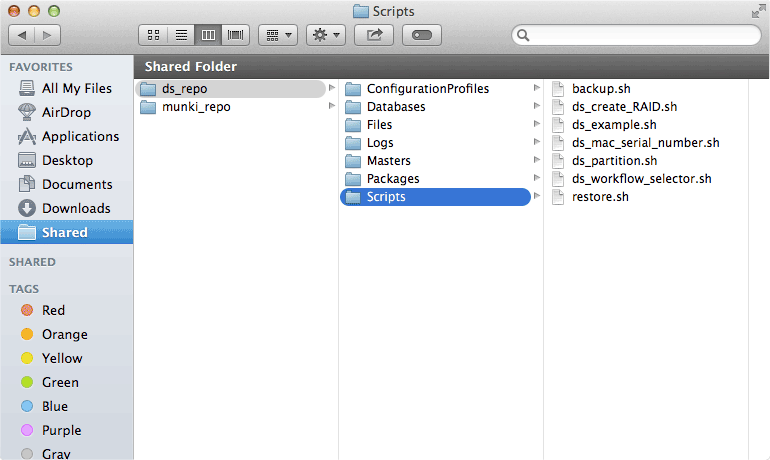Viewport: 770px width, 460px height.
Task: Open the Packages folder
Action: click(x=392, y=179)
